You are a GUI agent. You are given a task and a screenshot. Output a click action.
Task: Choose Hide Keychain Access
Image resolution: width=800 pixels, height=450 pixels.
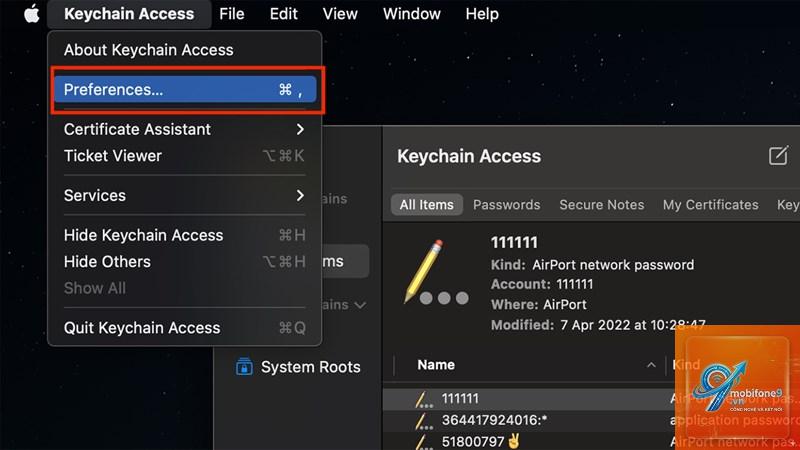click(185, 235)
